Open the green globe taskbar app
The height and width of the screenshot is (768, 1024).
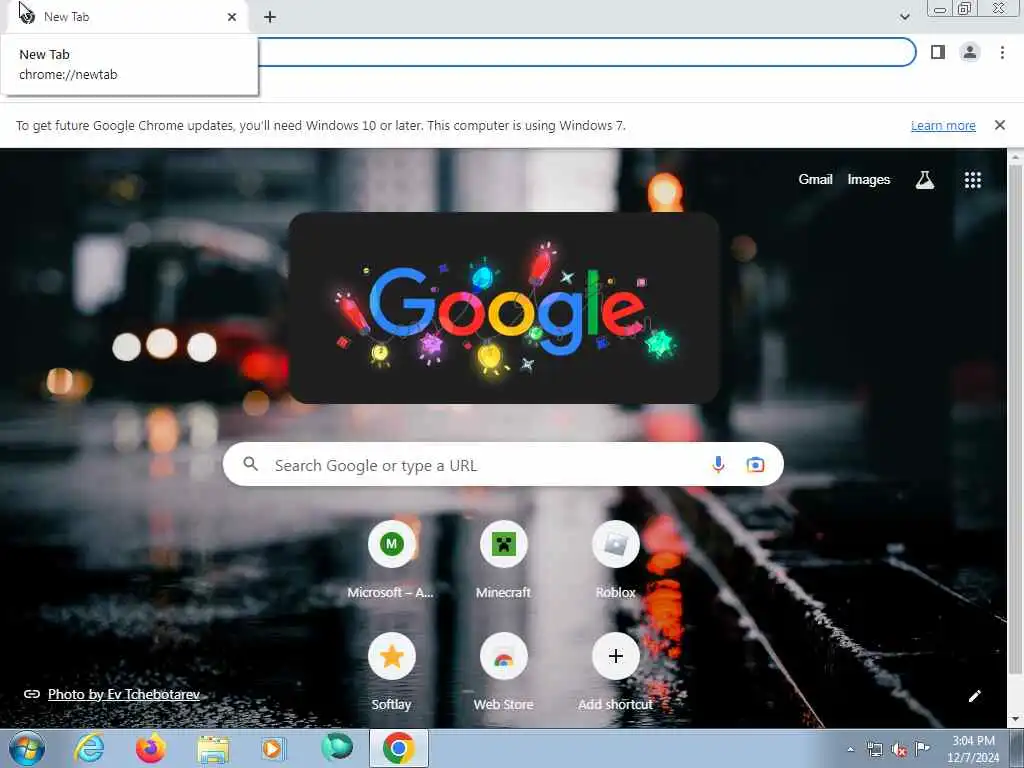pyautogui.click(x=337, y=747)
